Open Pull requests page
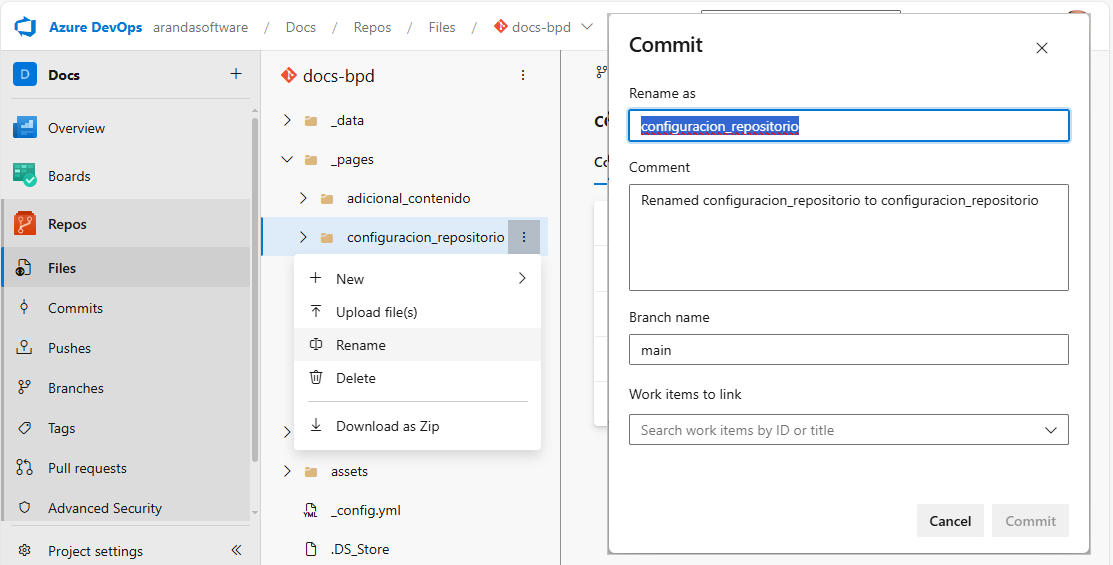The width and height of the screenshot is (1113, 565). pos(87,468)
